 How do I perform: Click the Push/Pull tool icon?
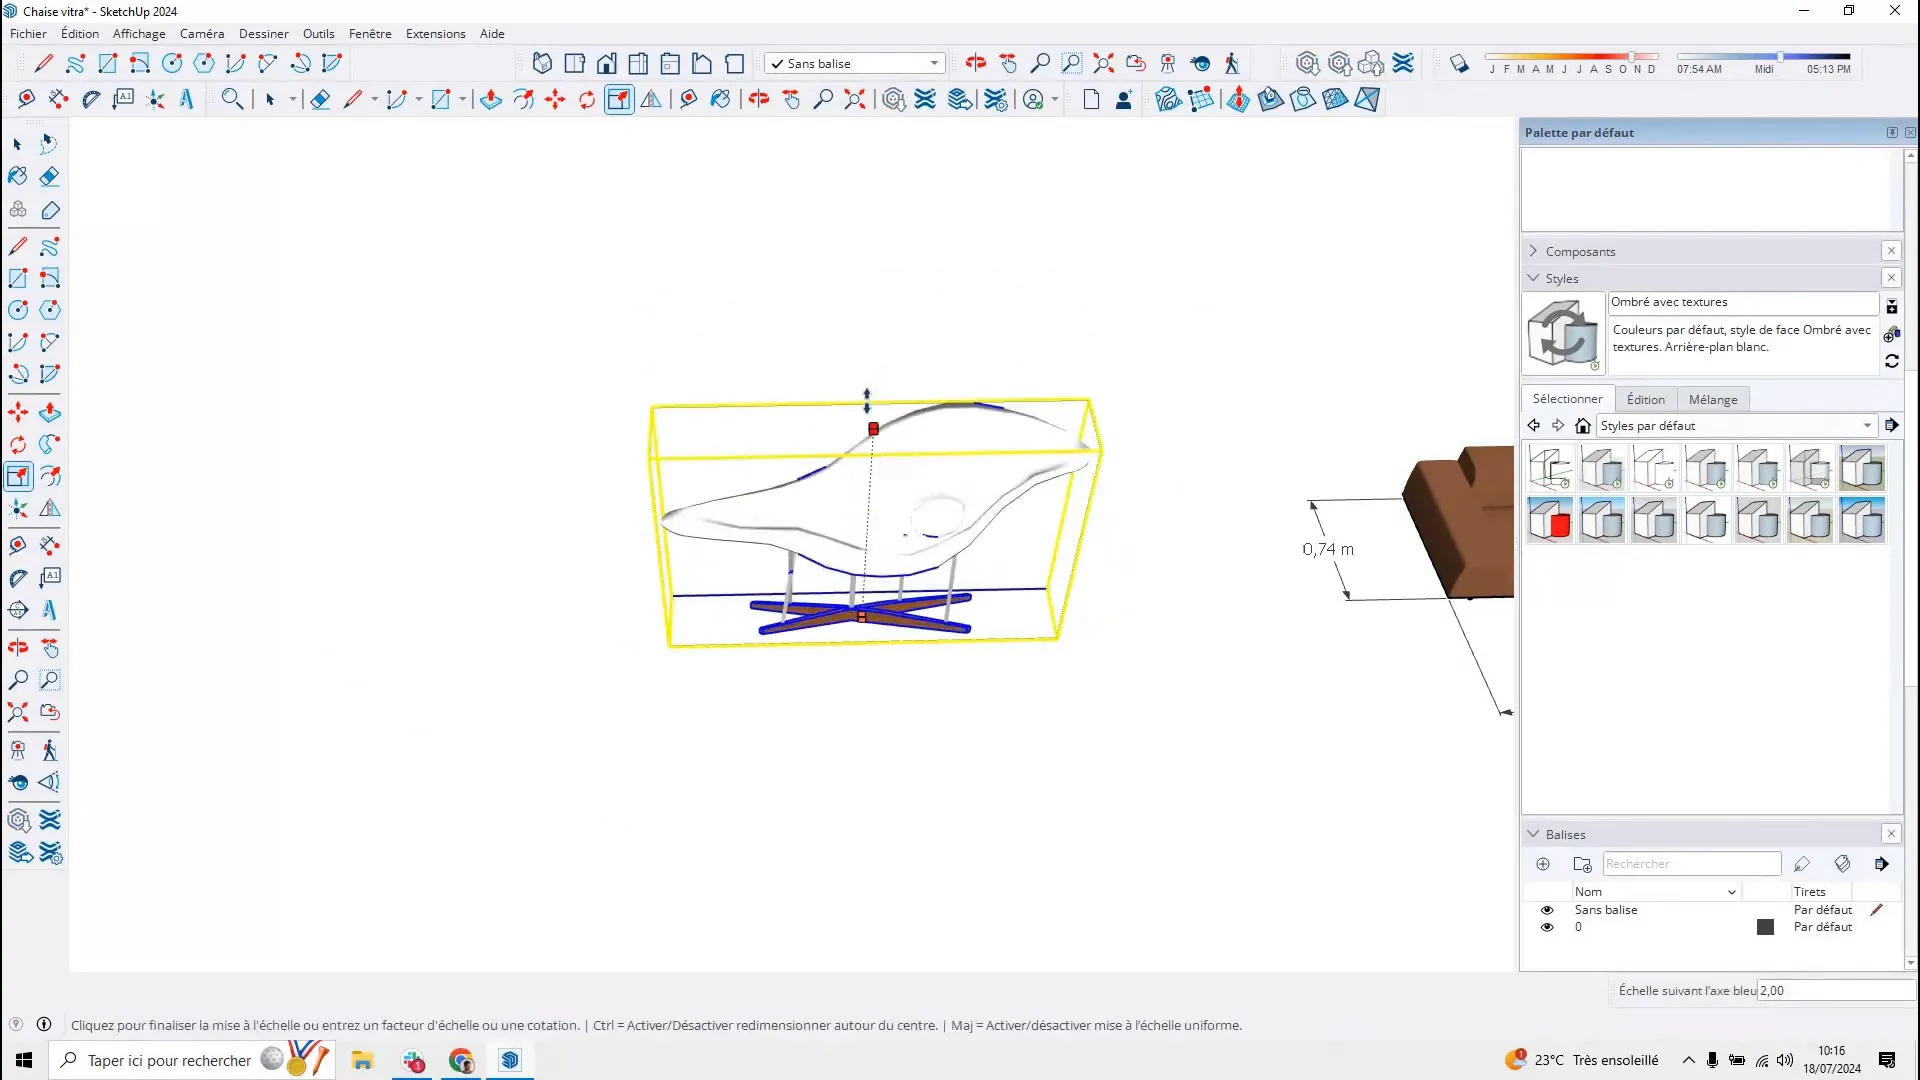tap(50, 411)
